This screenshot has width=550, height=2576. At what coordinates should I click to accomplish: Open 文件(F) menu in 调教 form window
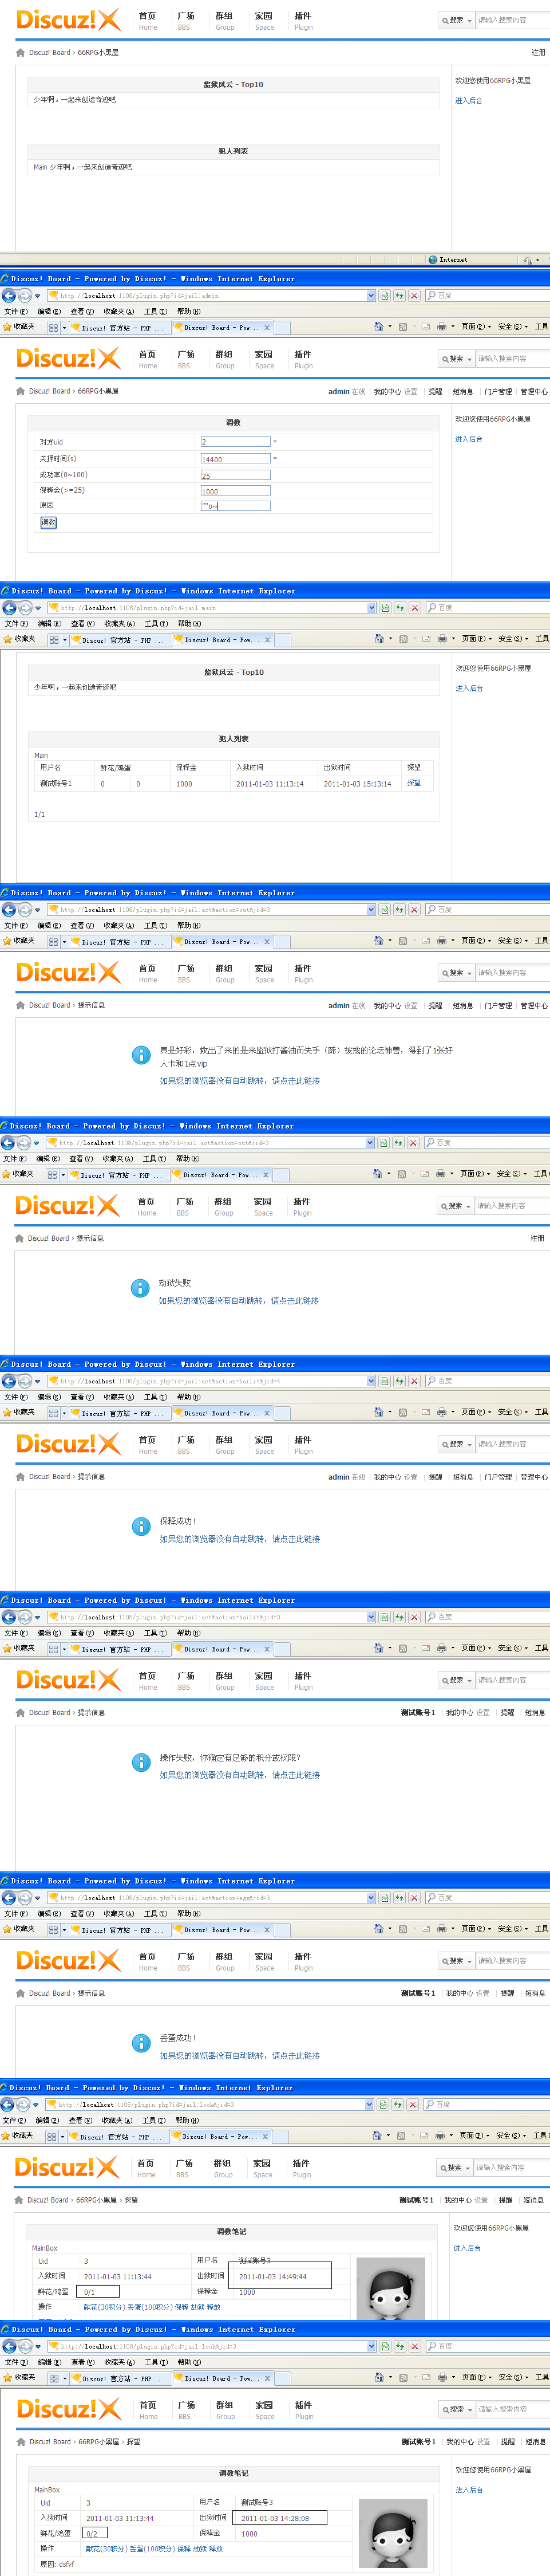pos(16,311)
